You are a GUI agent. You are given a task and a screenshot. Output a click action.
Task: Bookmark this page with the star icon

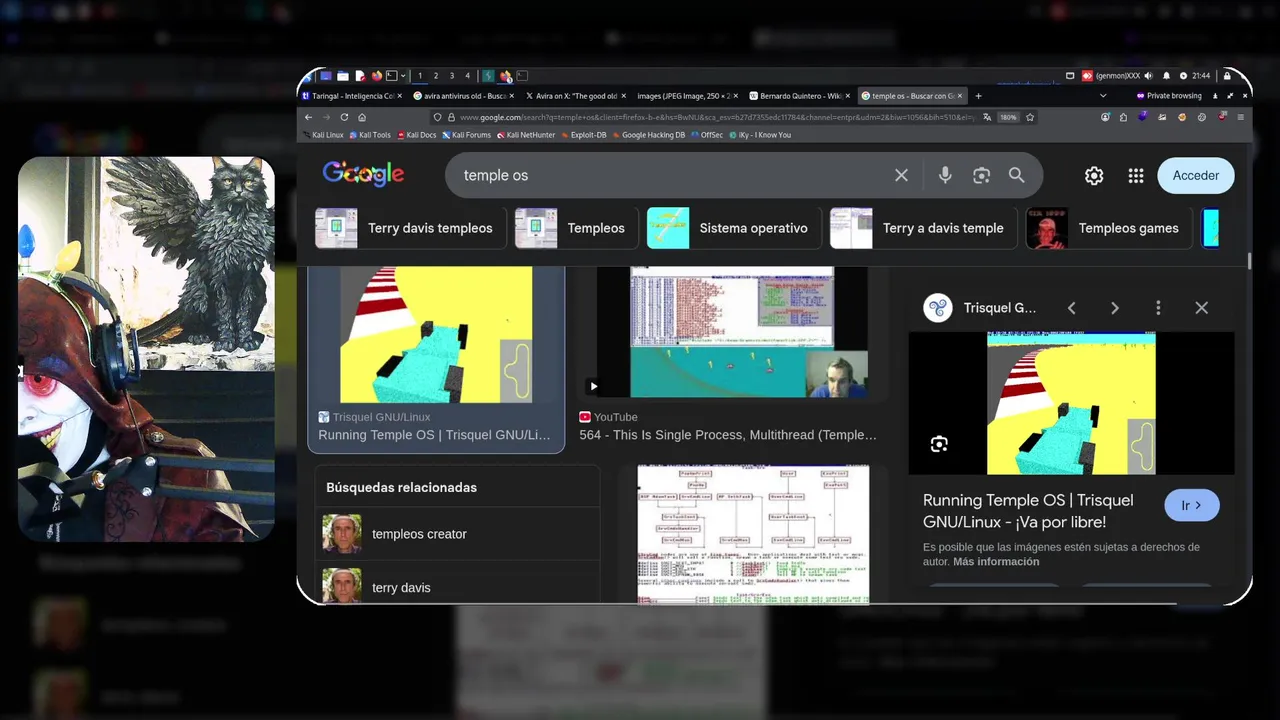click(1030, 117)
